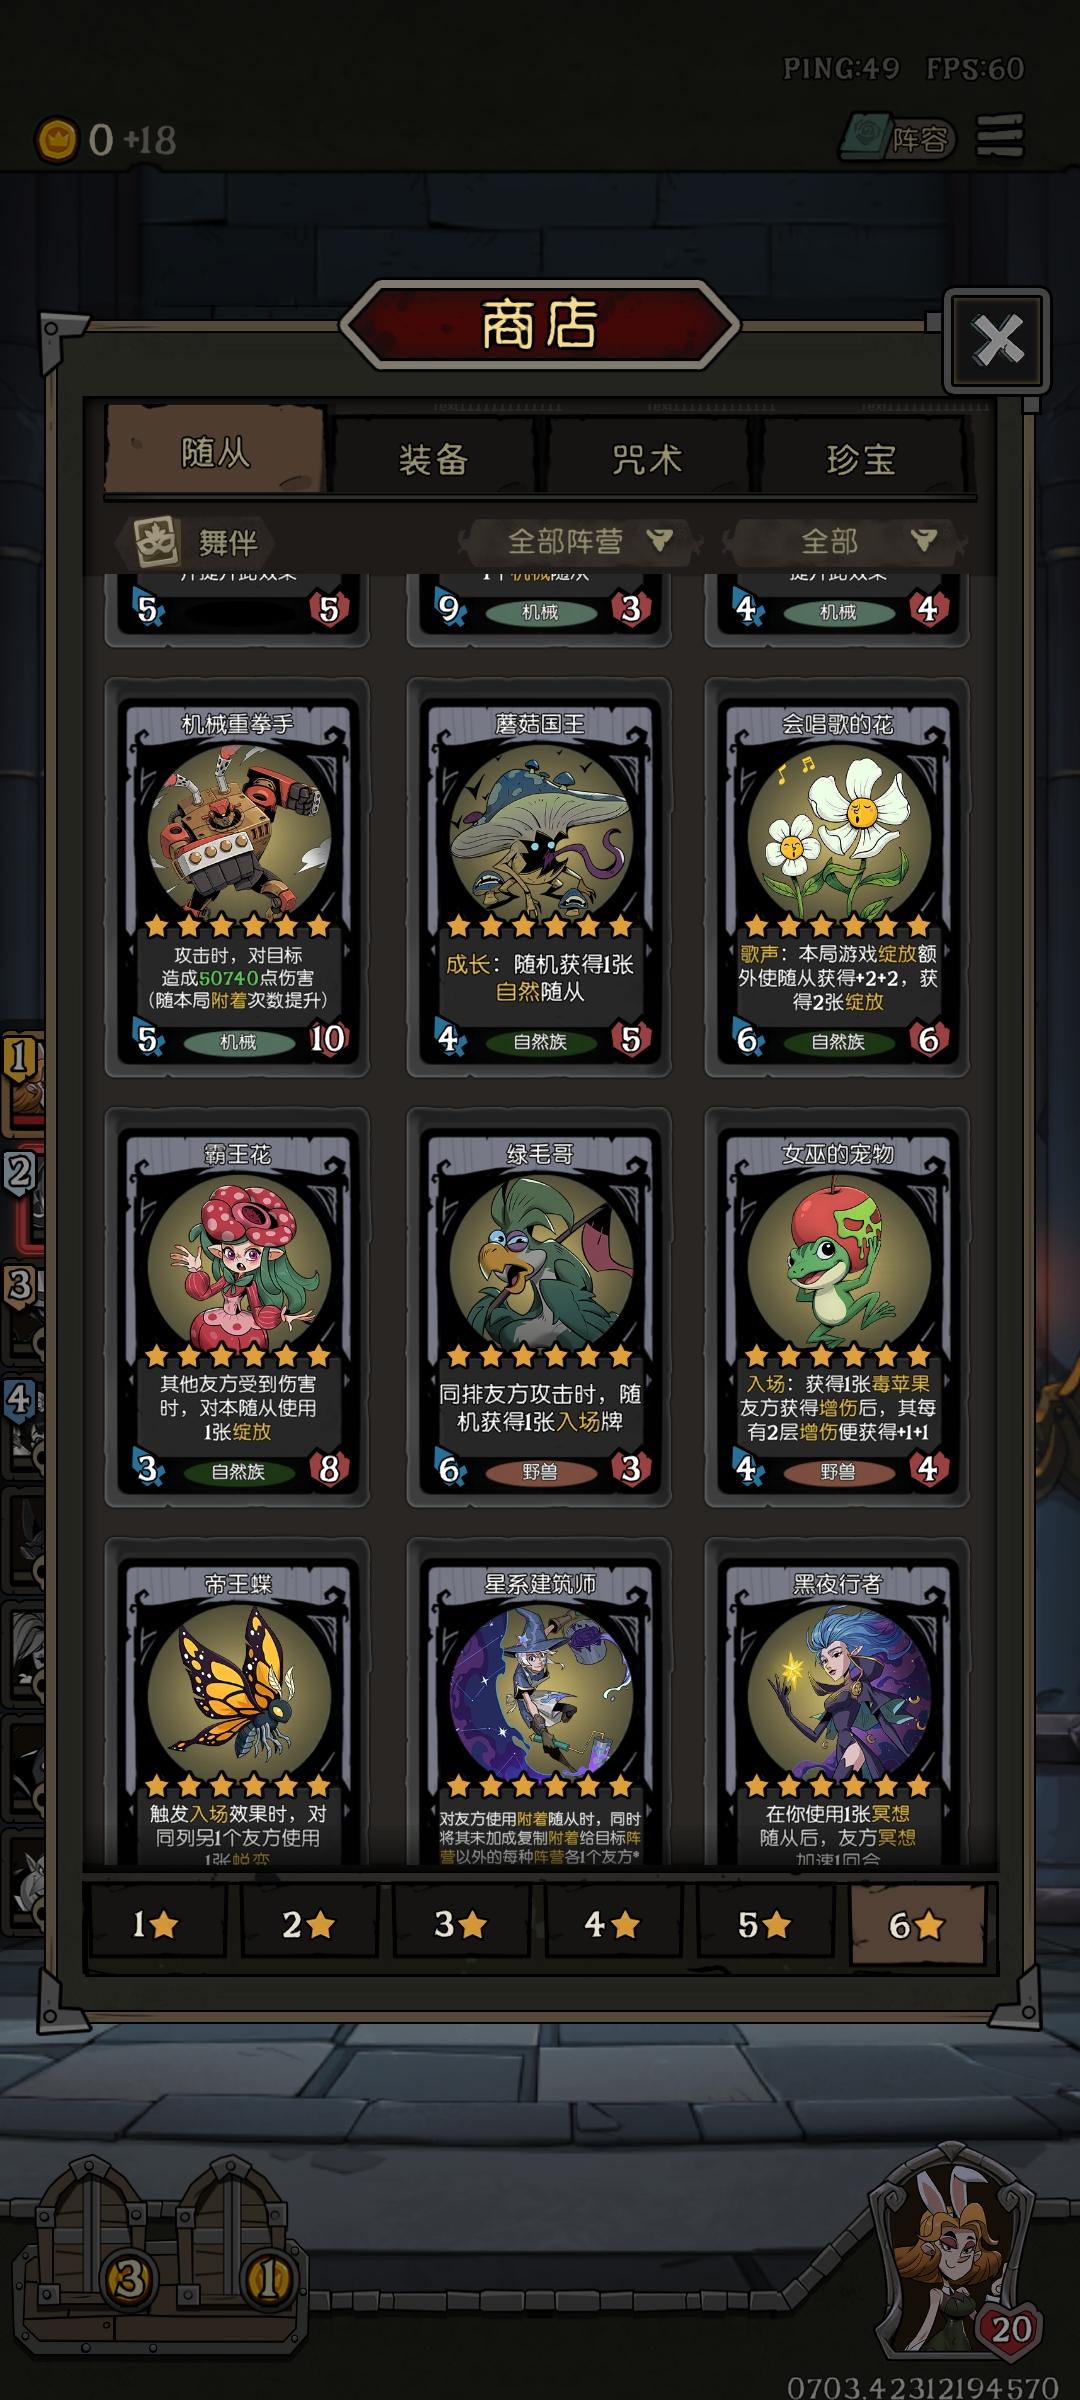The image size is (1080, 2400).
Task: Select the 蘑菇国王 card
Action: click(539, 878)
